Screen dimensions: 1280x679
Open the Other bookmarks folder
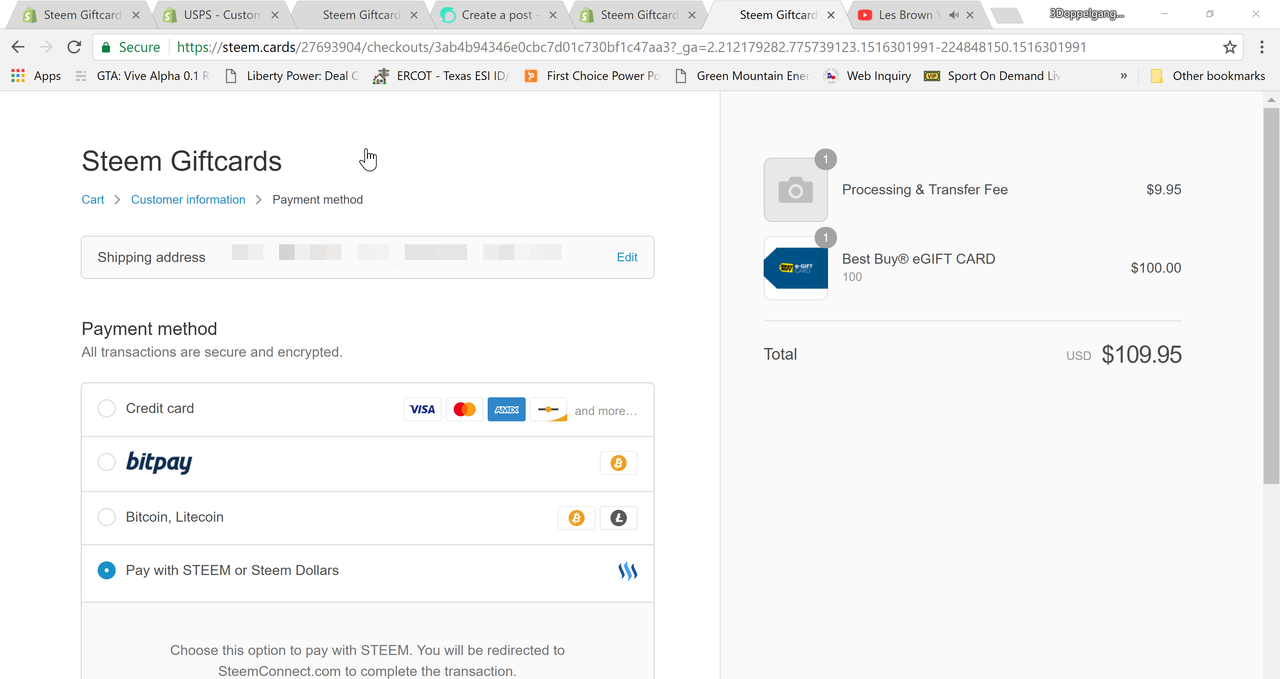(1207, 76)
